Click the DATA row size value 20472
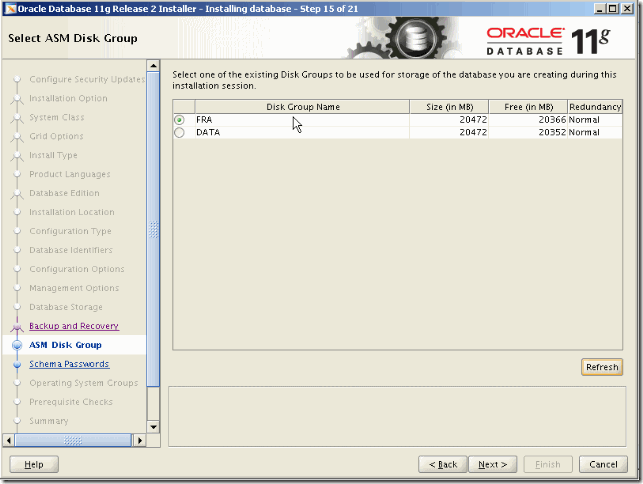 tap(449, 132)
